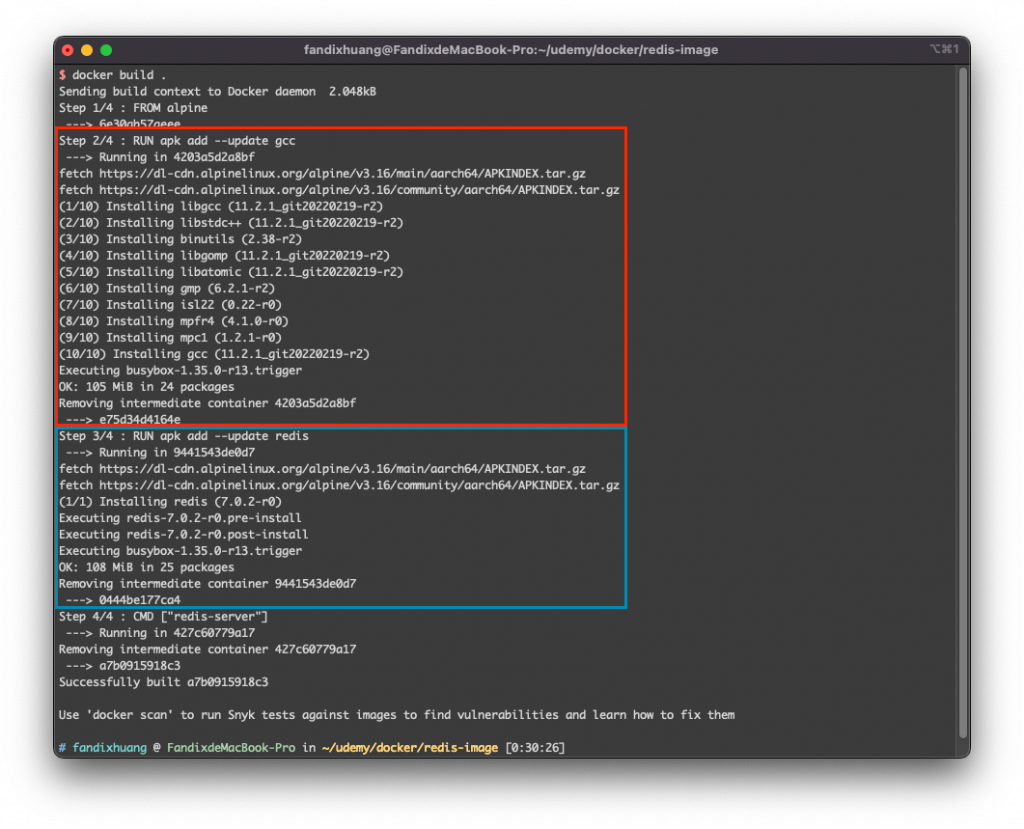Click '(9/10) Installing mpc1' line
This screenshot has height=829, width=1024.
170,337
